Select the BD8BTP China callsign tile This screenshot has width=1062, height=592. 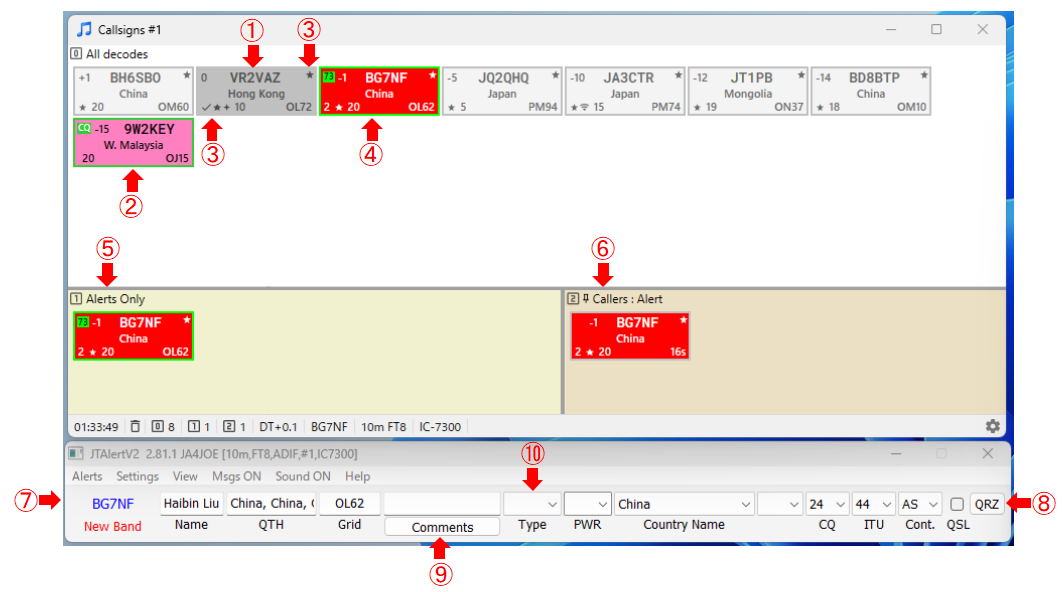click(871, 91)
